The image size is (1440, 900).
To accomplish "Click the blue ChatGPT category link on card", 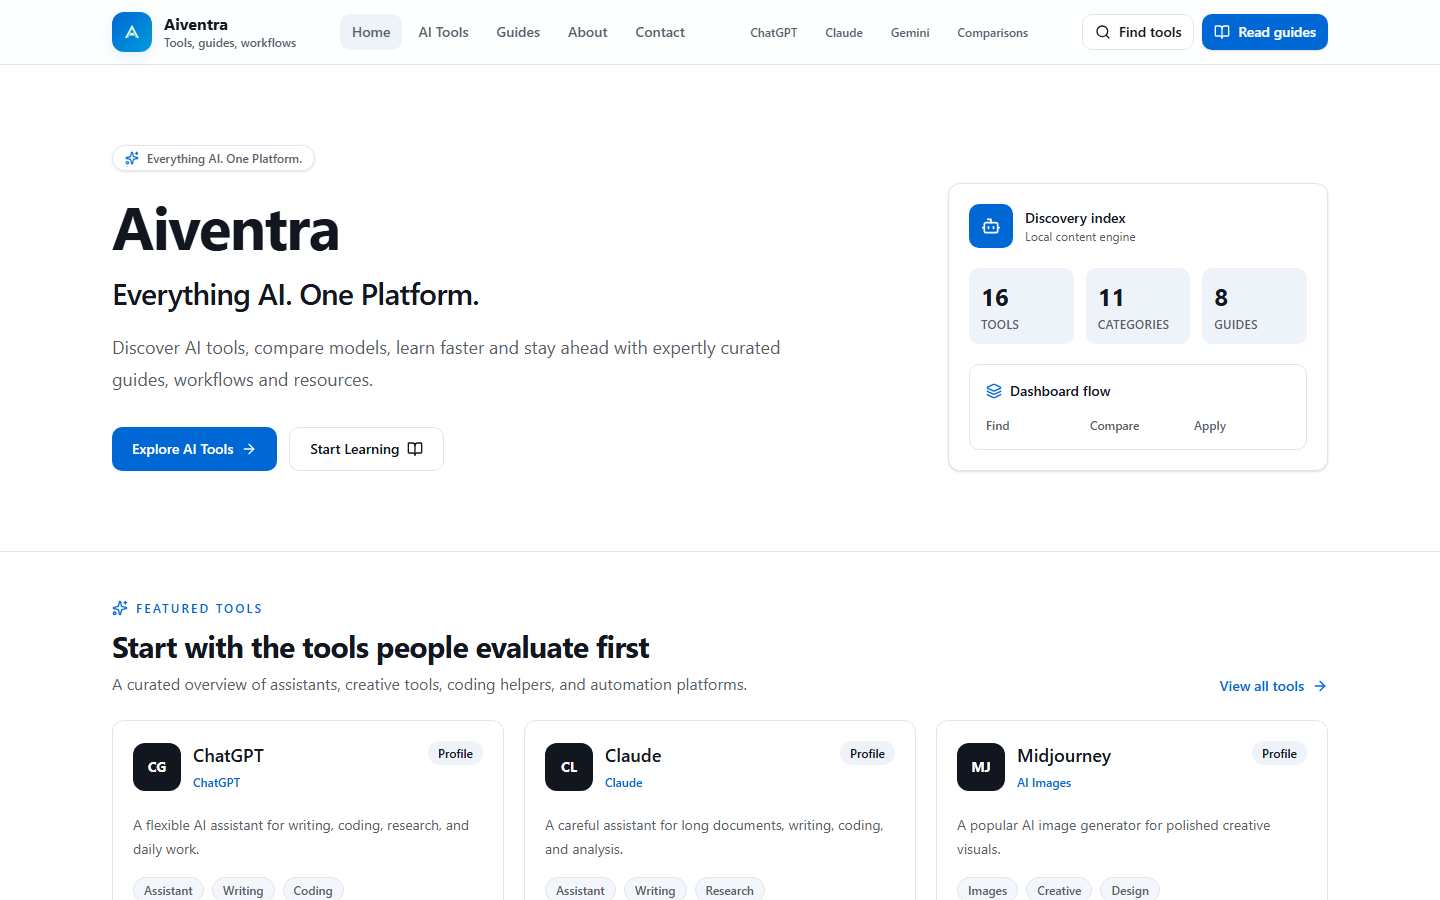I will (216, 783).
